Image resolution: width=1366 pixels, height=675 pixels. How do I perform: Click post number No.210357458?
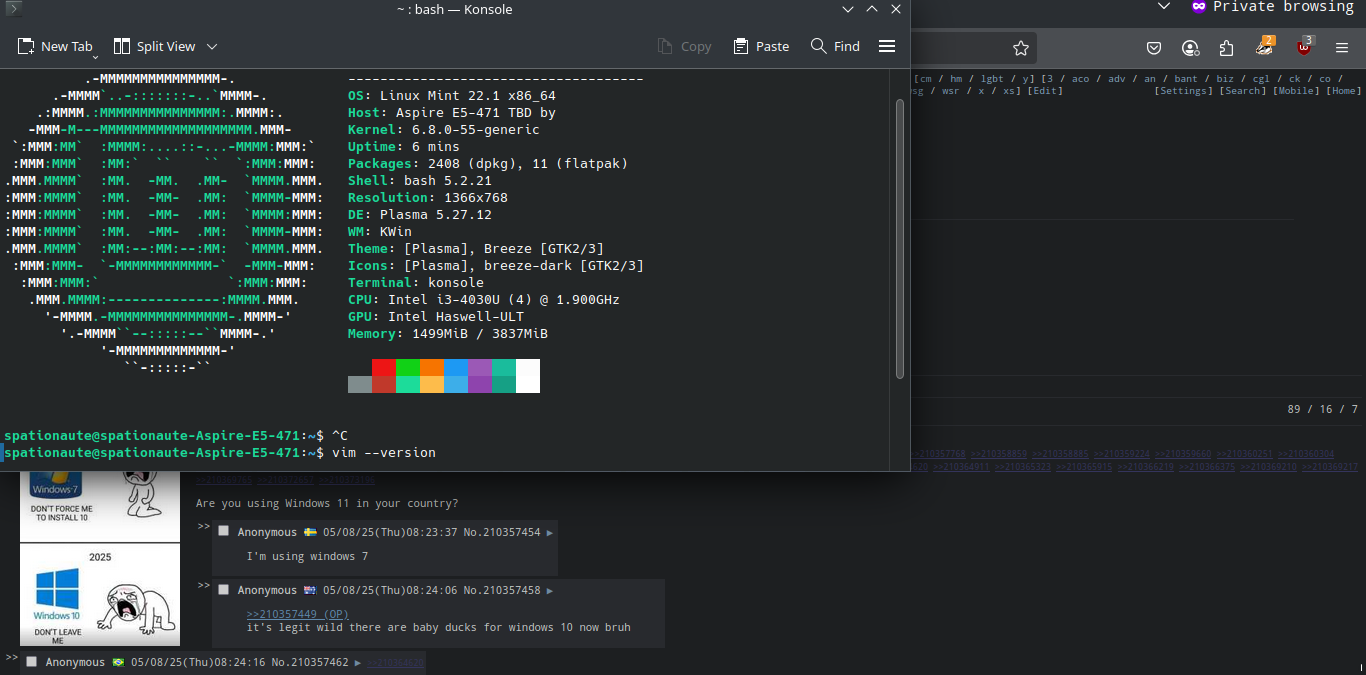pos(501,591)
